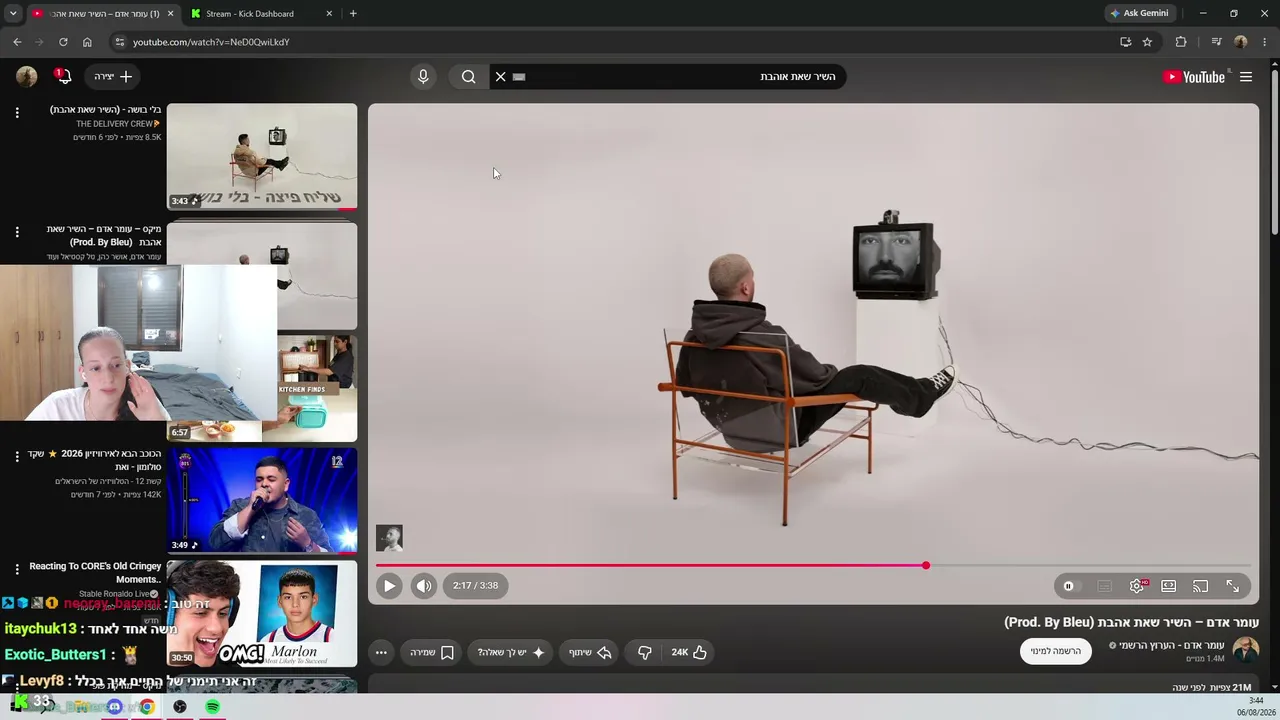The width and height of the screenshot is (1280, 720).
Task: Bookmark this page with the star
Action: click(1147, 42)
